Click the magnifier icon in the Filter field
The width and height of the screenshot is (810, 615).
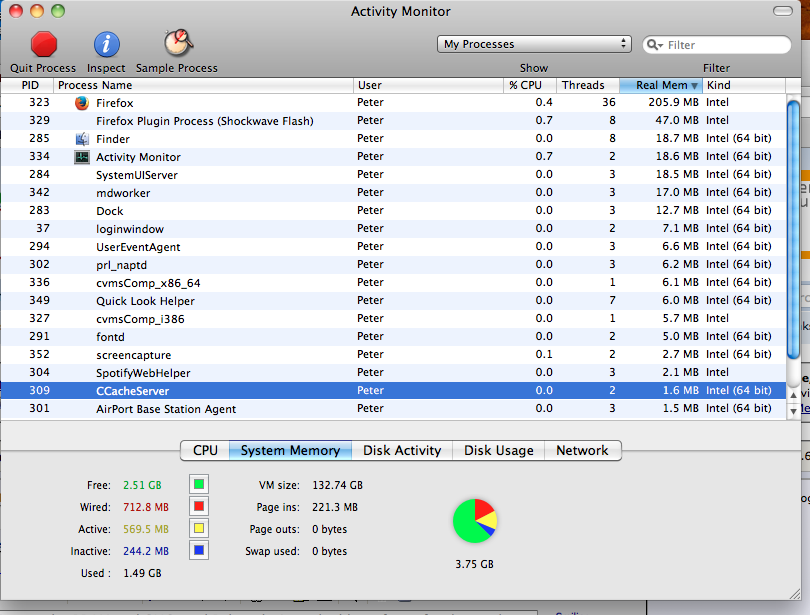655,45
